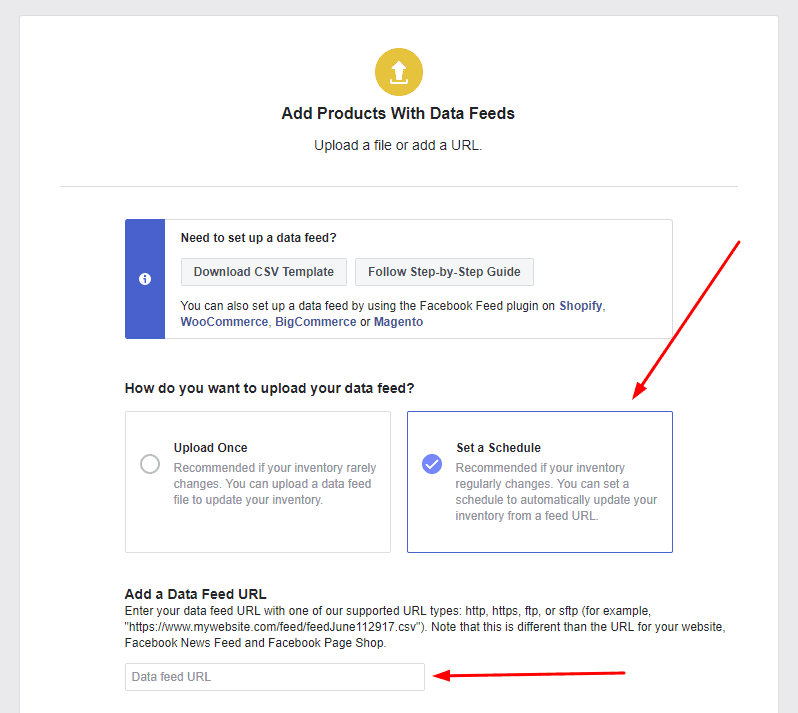
Task: Click the Add Products With Data Feeds heading
Action: 398,114
